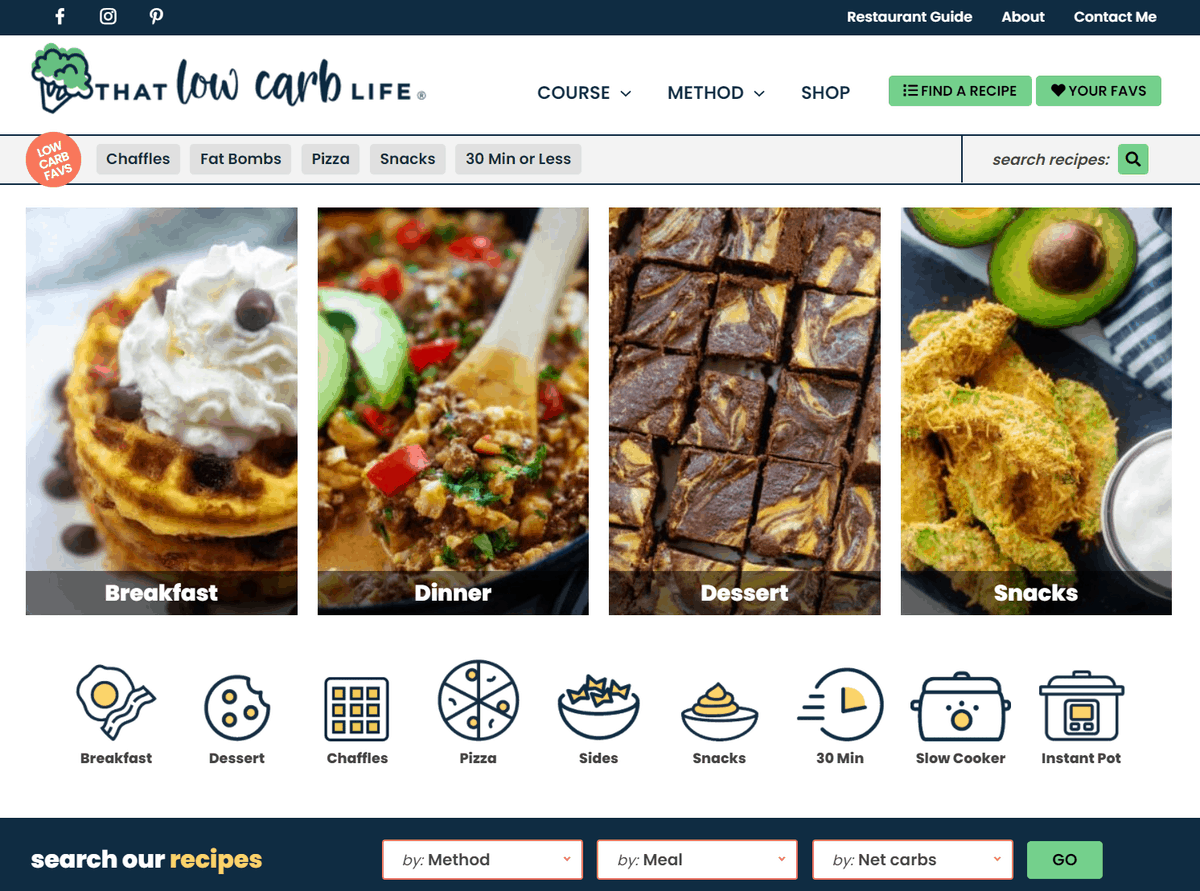The width and height of the screenshot is (1200, 891).
Task: Open the by: Net carbs dropdown
Action: pyautogui.click(x=912, y=860)
